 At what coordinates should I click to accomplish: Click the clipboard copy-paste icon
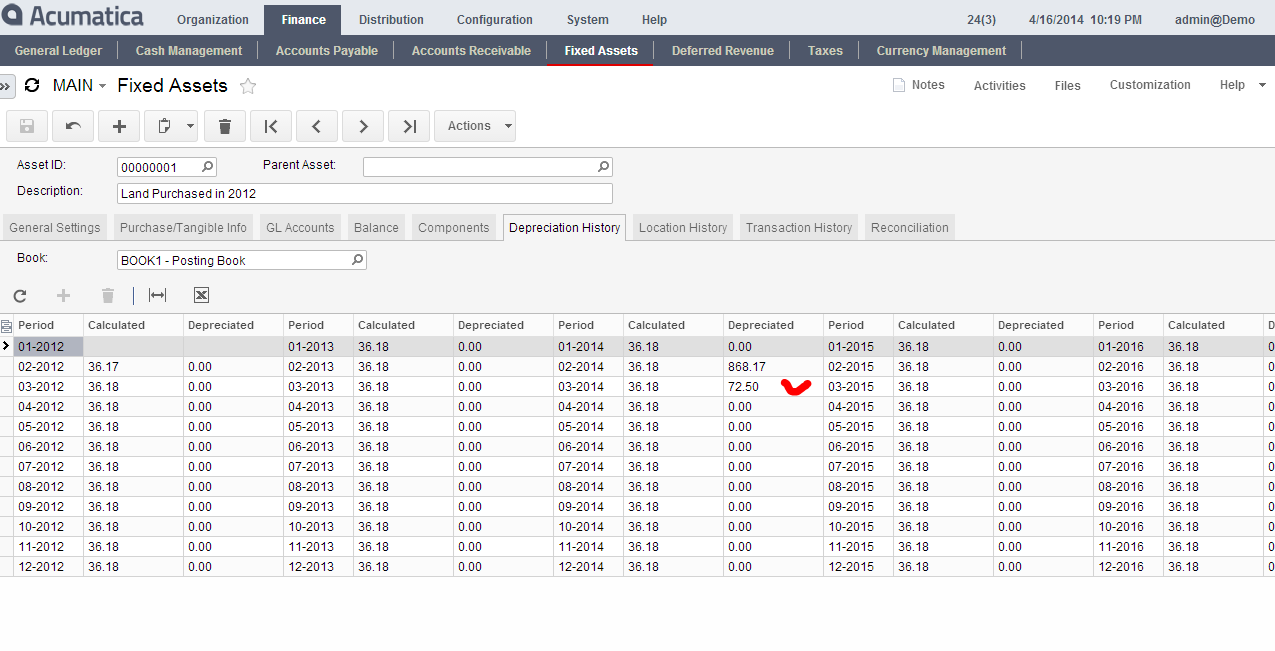coord(164,126)
